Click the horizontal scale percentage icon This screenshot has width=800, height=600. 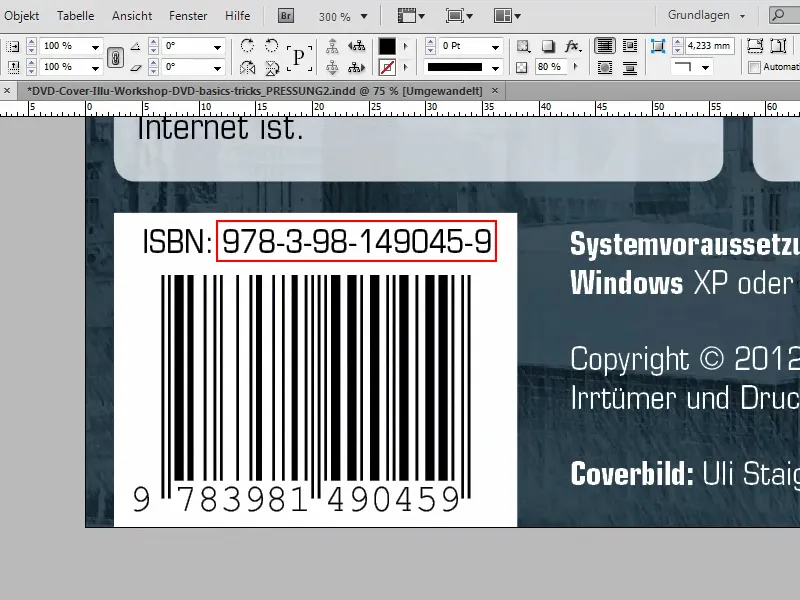click(13, 46)
